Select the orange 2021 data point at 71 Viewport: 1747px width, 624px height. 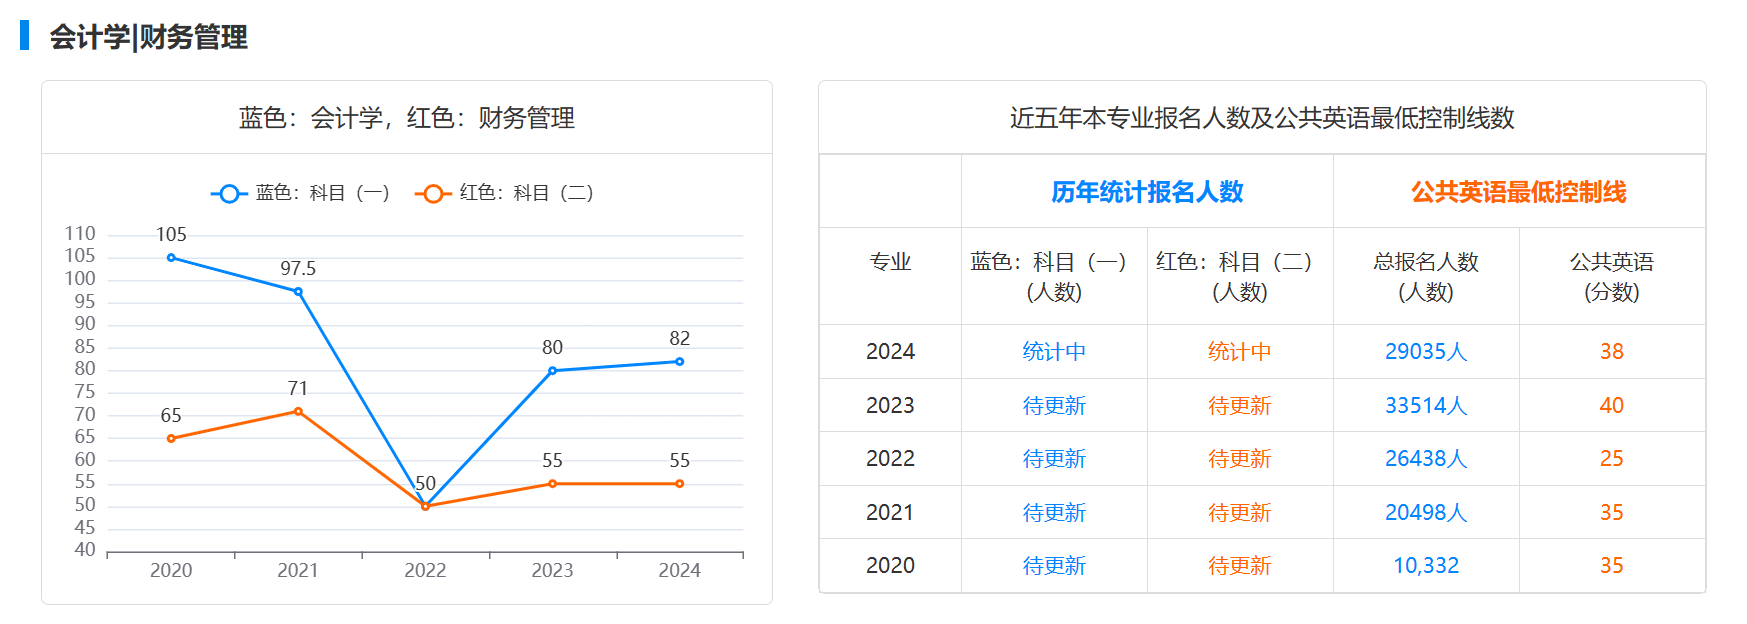pos(298,411)
